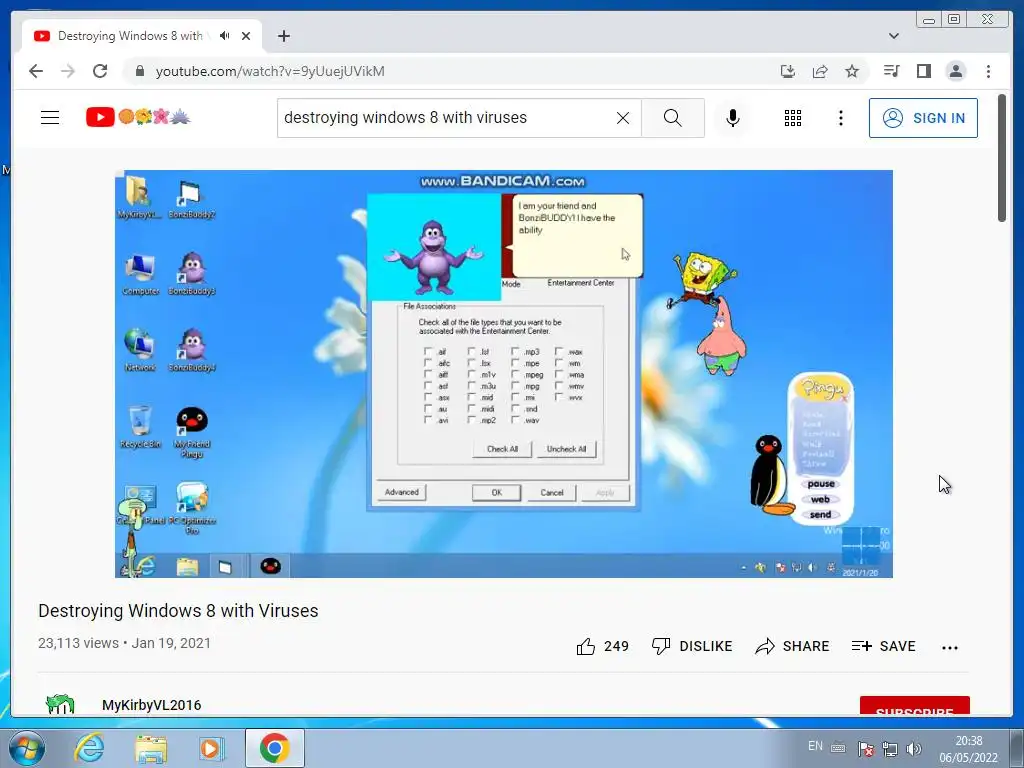This screenshot has width=1024, height=768.
Task: Click the browser back arrow
Action: click(x=36, y=71)
